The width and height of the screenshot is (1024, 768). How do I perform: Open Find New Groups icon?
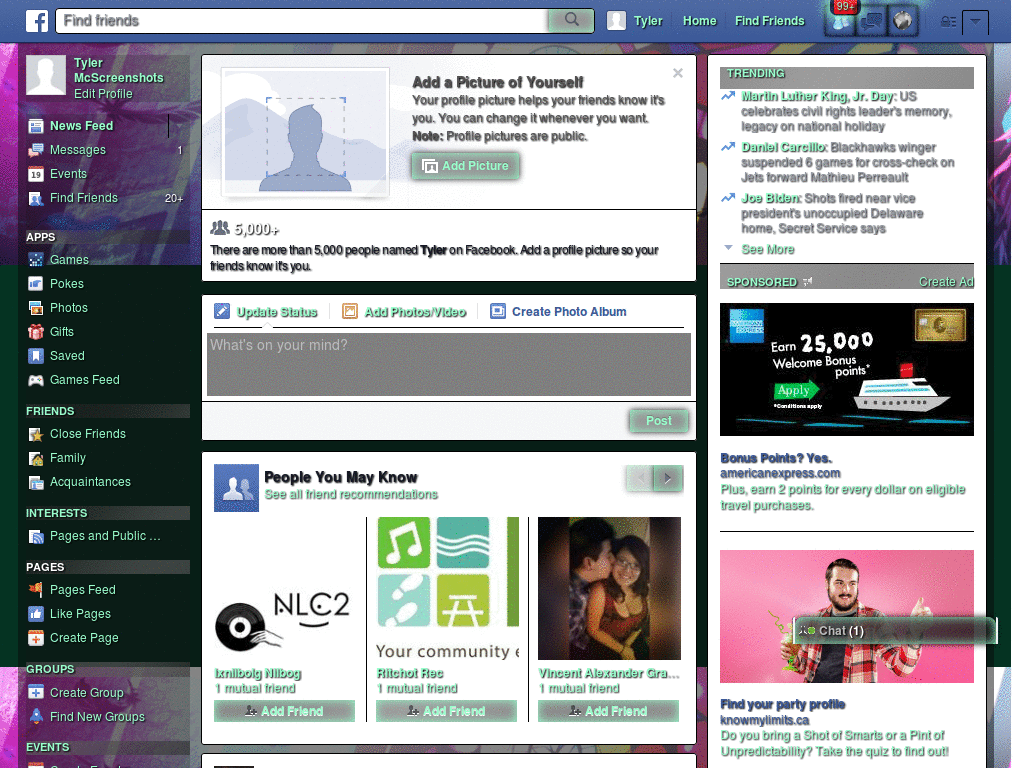(36, 716)
